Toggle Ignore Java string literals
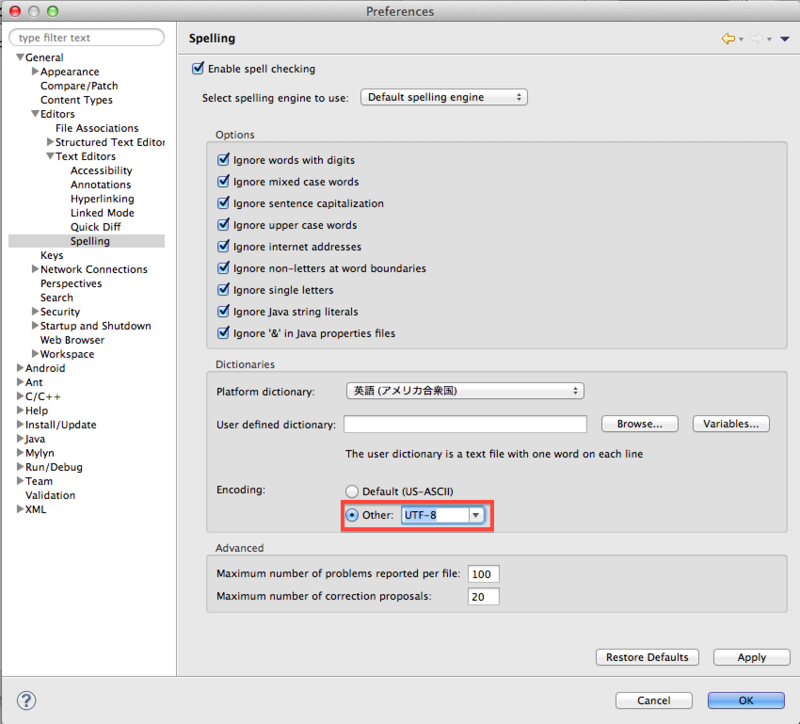Screen dimensions: 800x724 223,311
